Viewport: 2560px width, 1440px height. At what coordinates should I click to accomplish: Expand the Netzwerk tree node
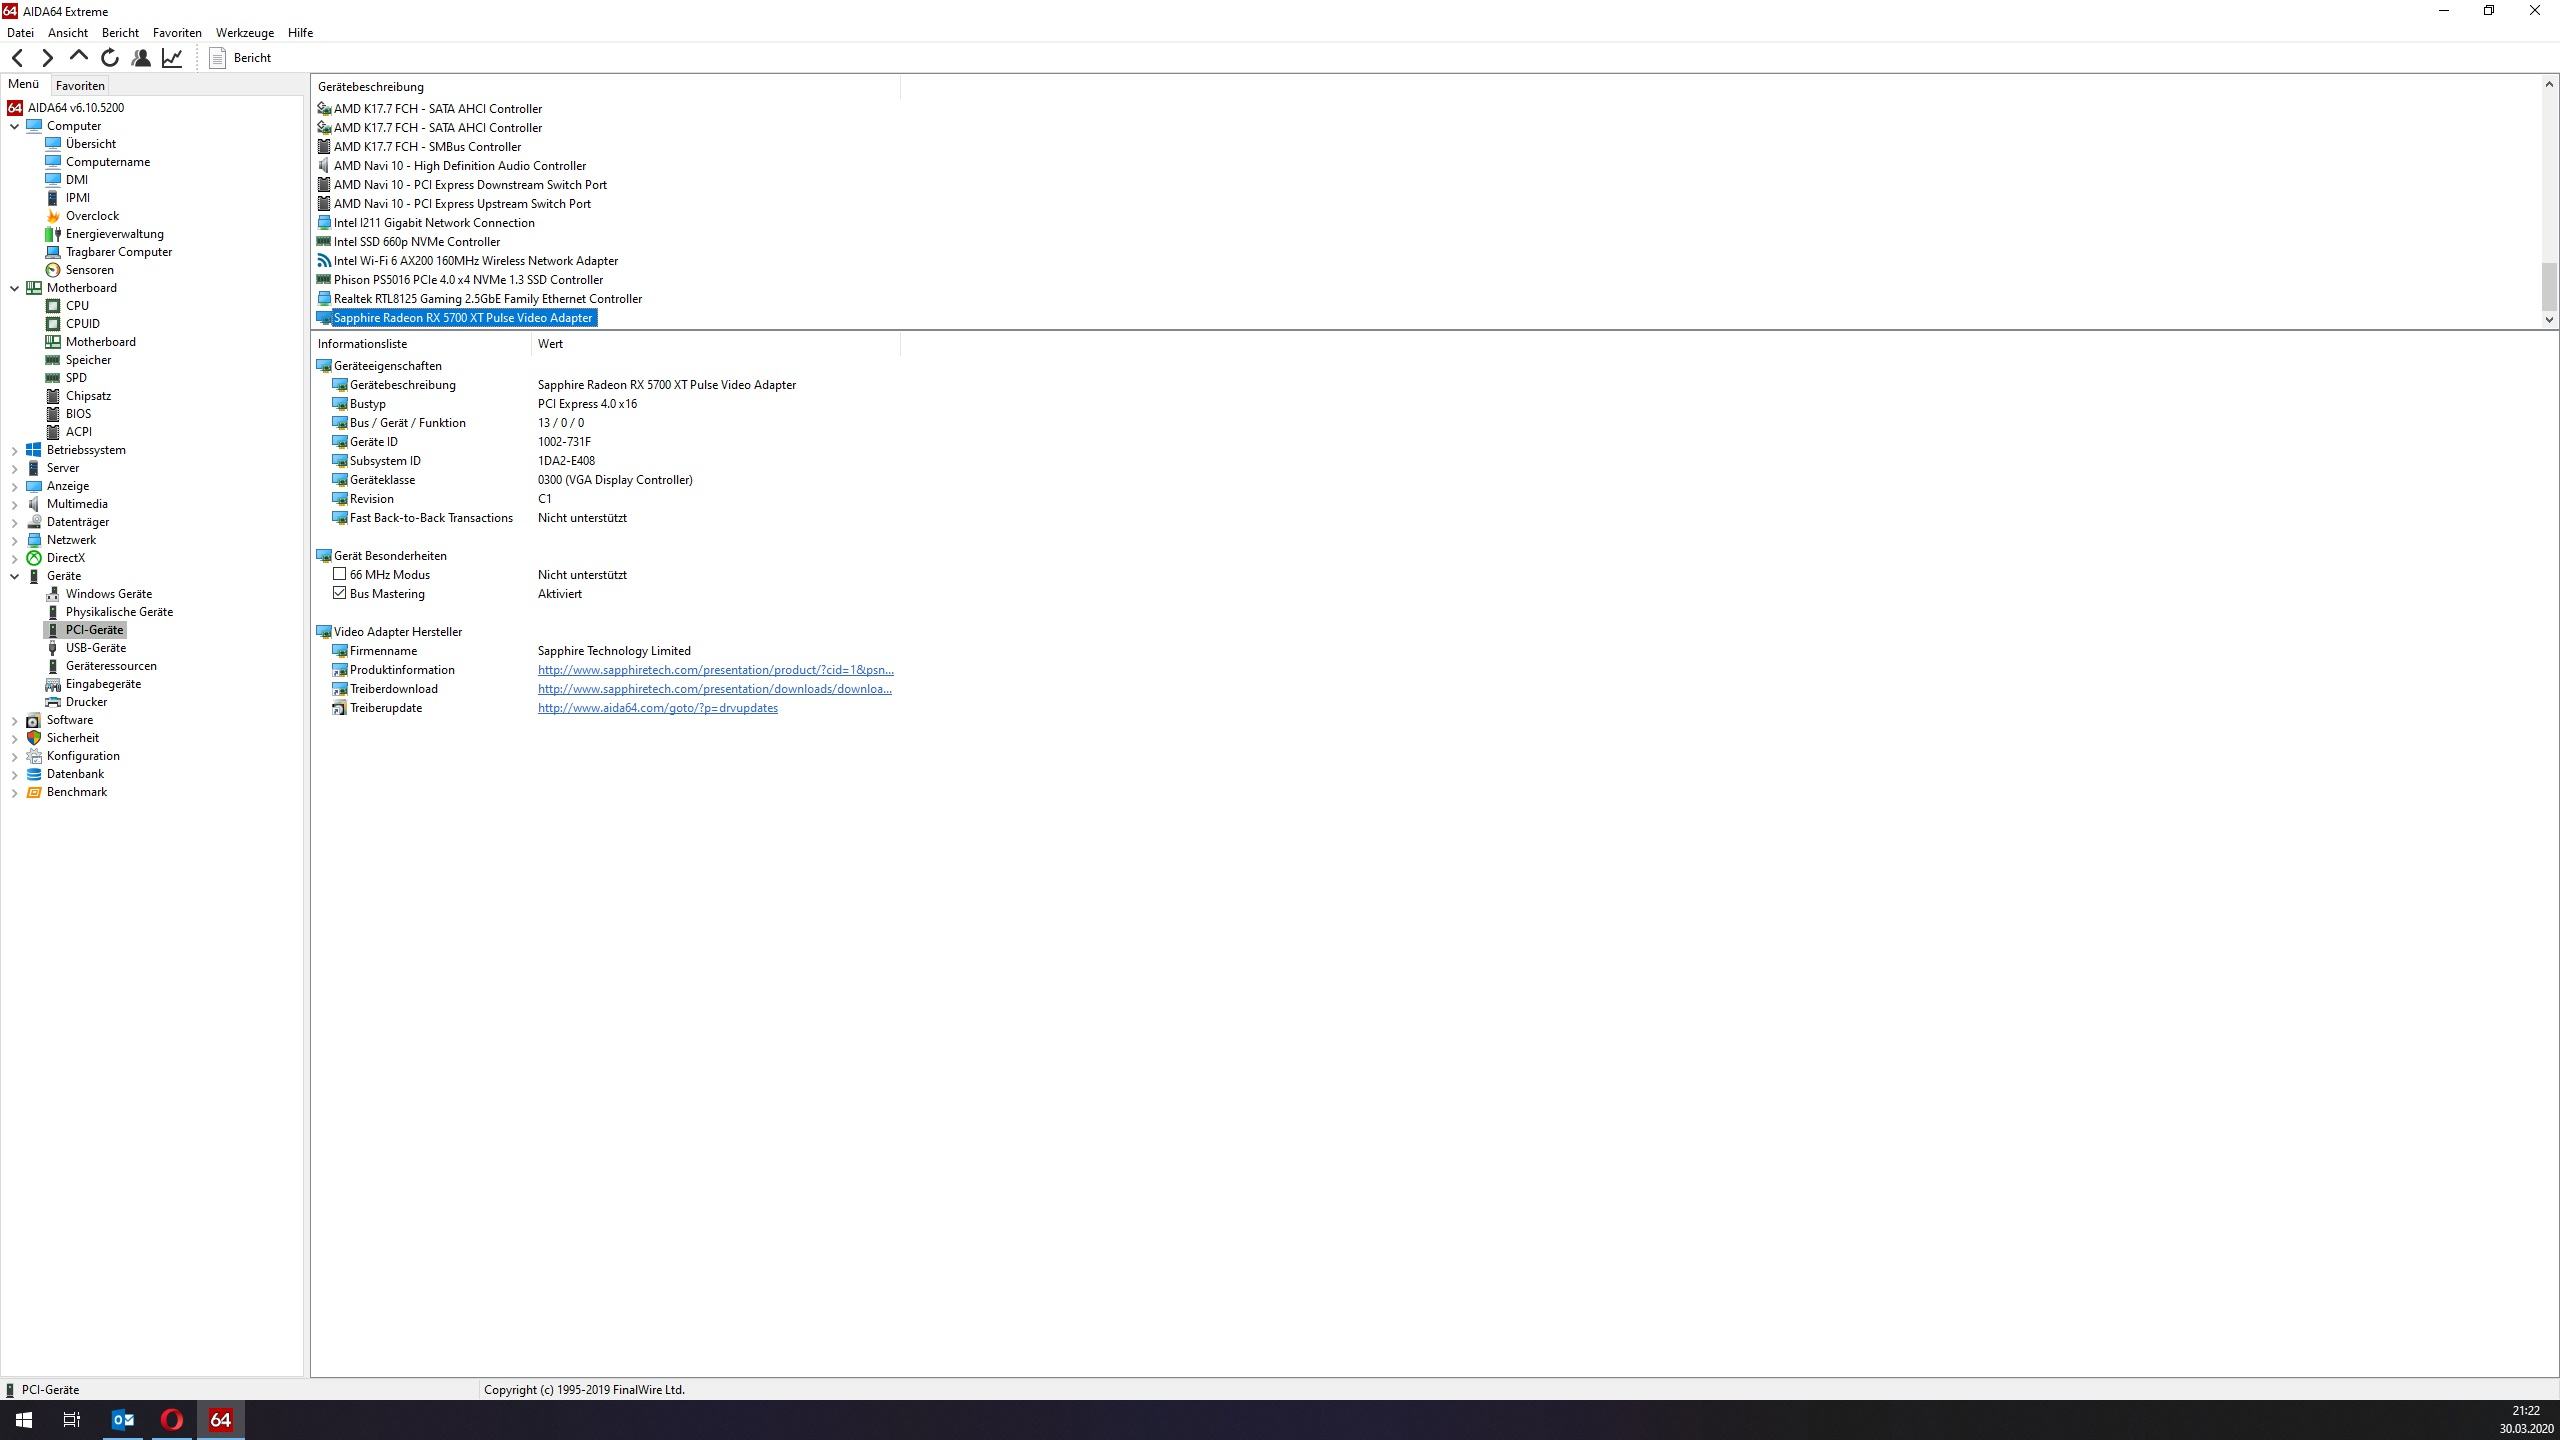[14, 540]
